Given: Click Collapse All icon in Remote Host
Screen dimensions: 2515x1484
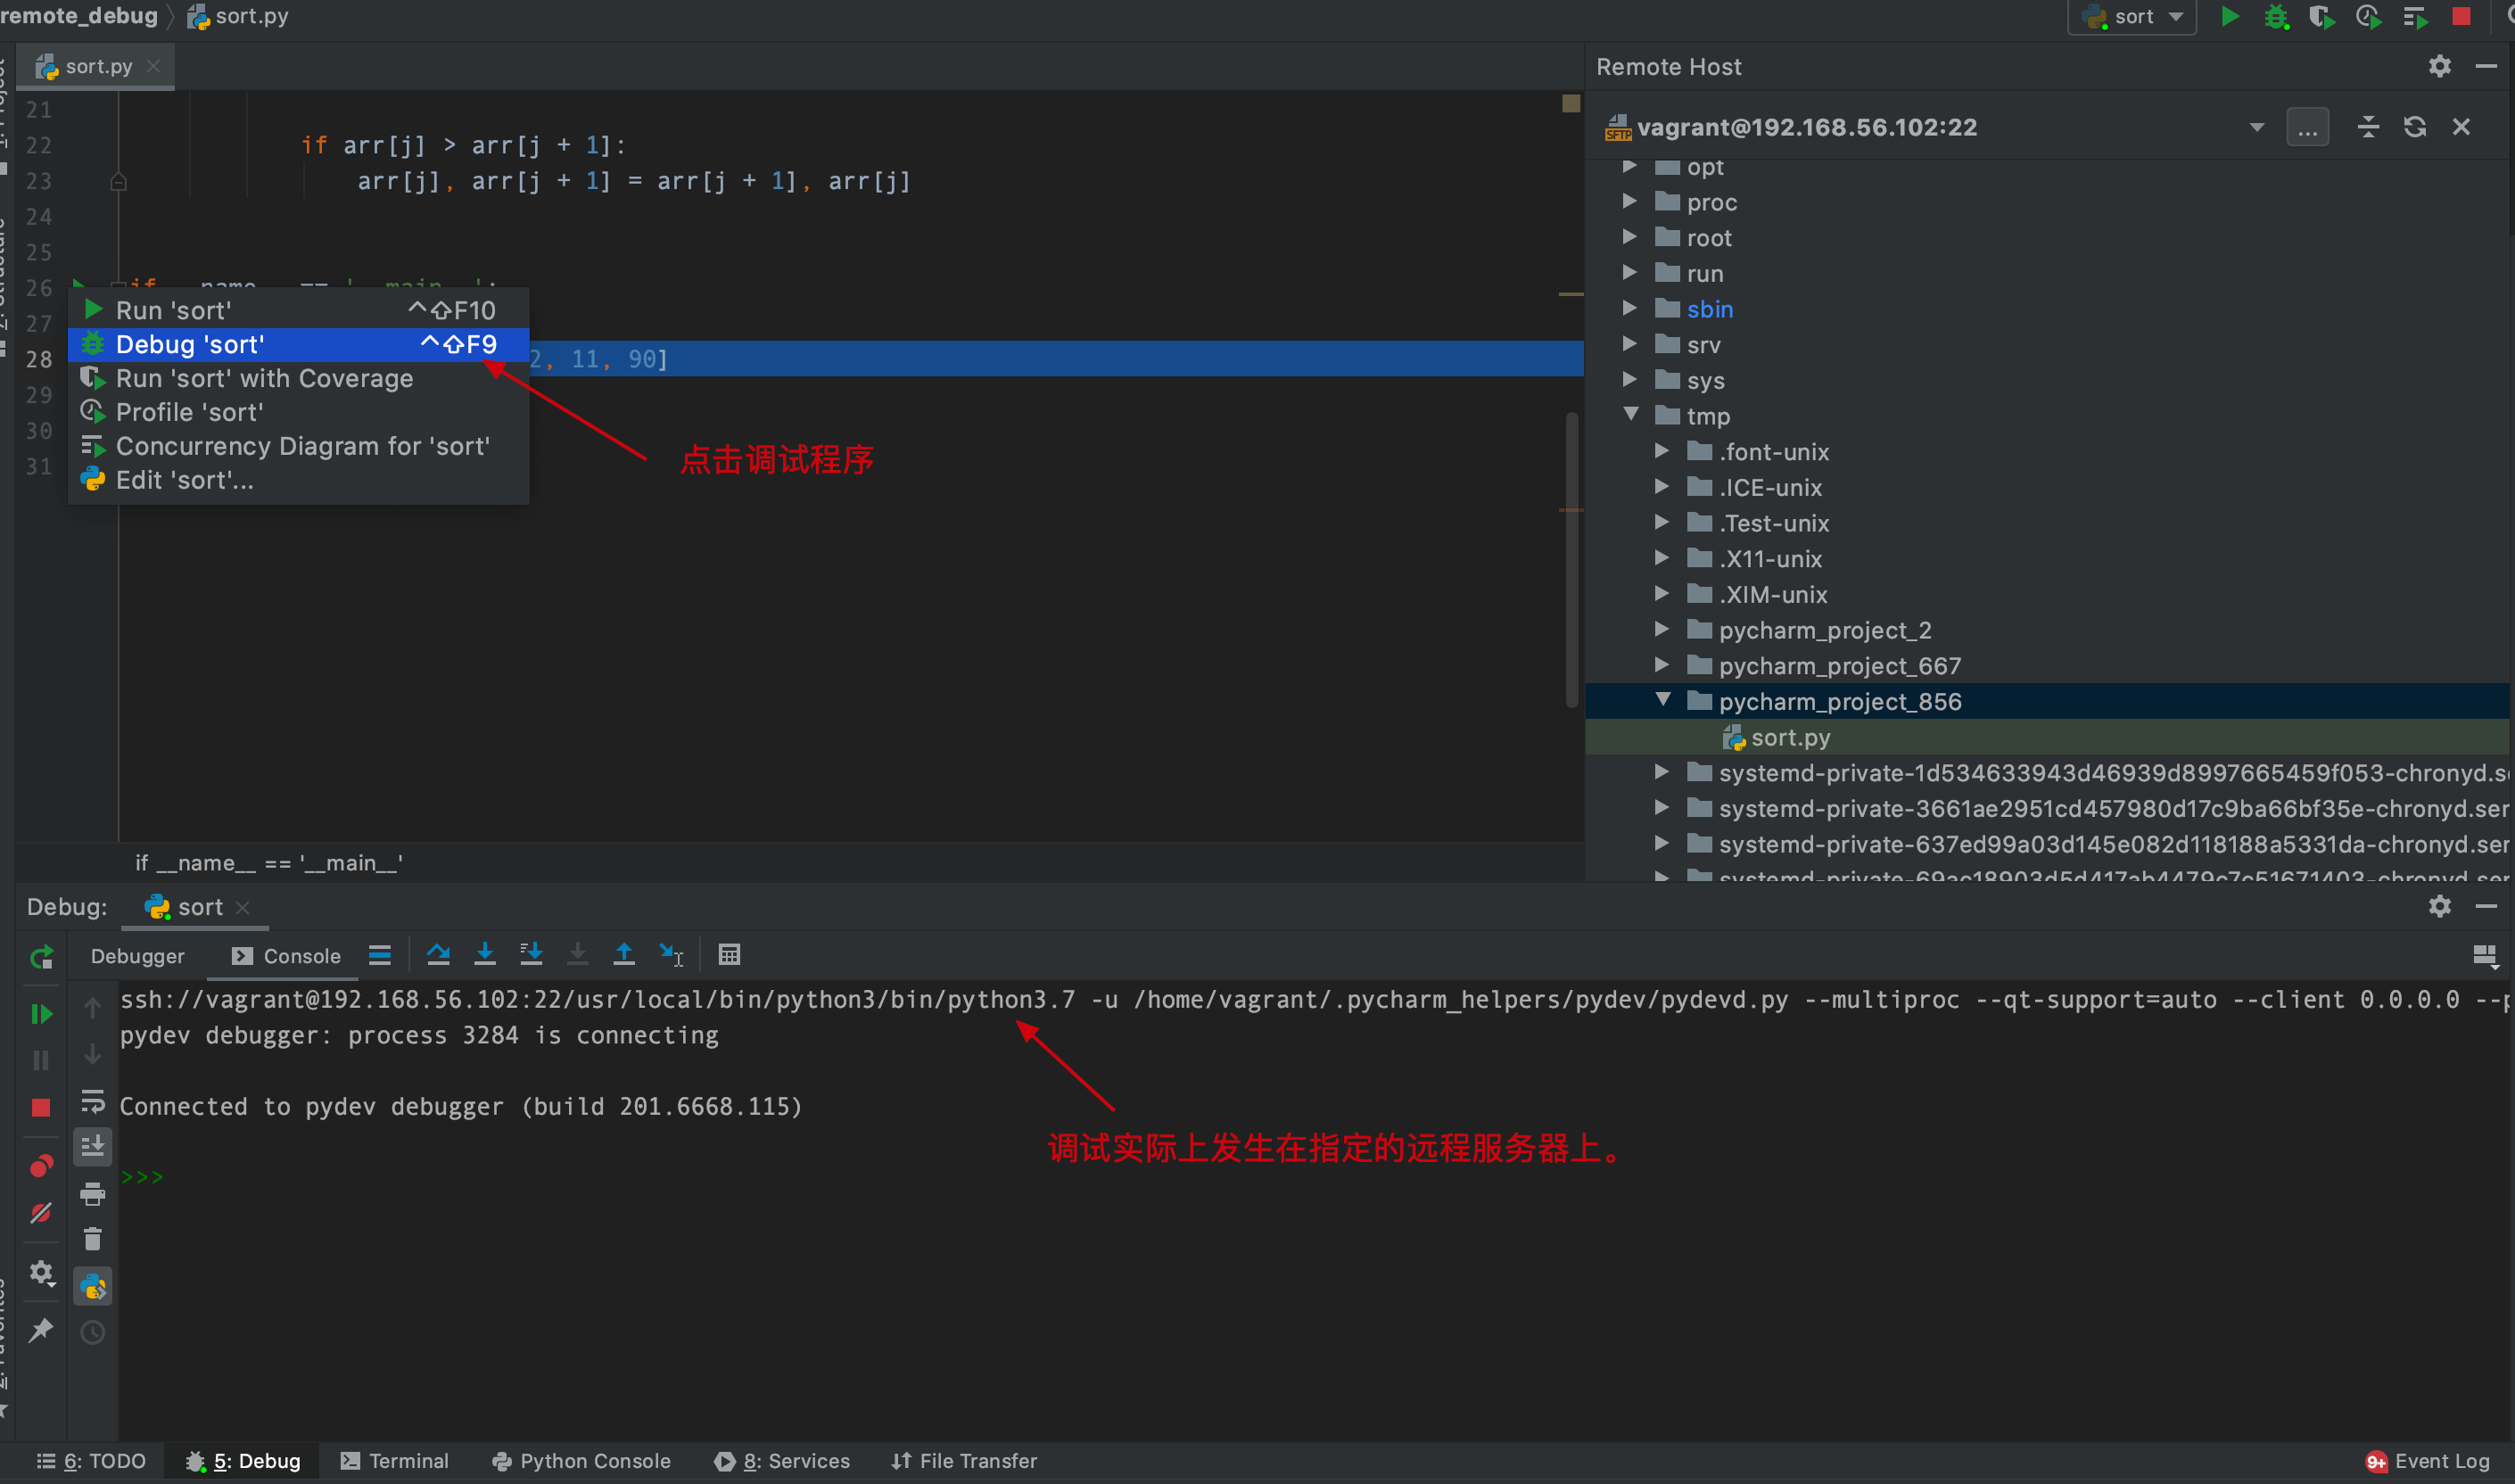Looking at the screenshot, I should click(x=2367, y=127).
